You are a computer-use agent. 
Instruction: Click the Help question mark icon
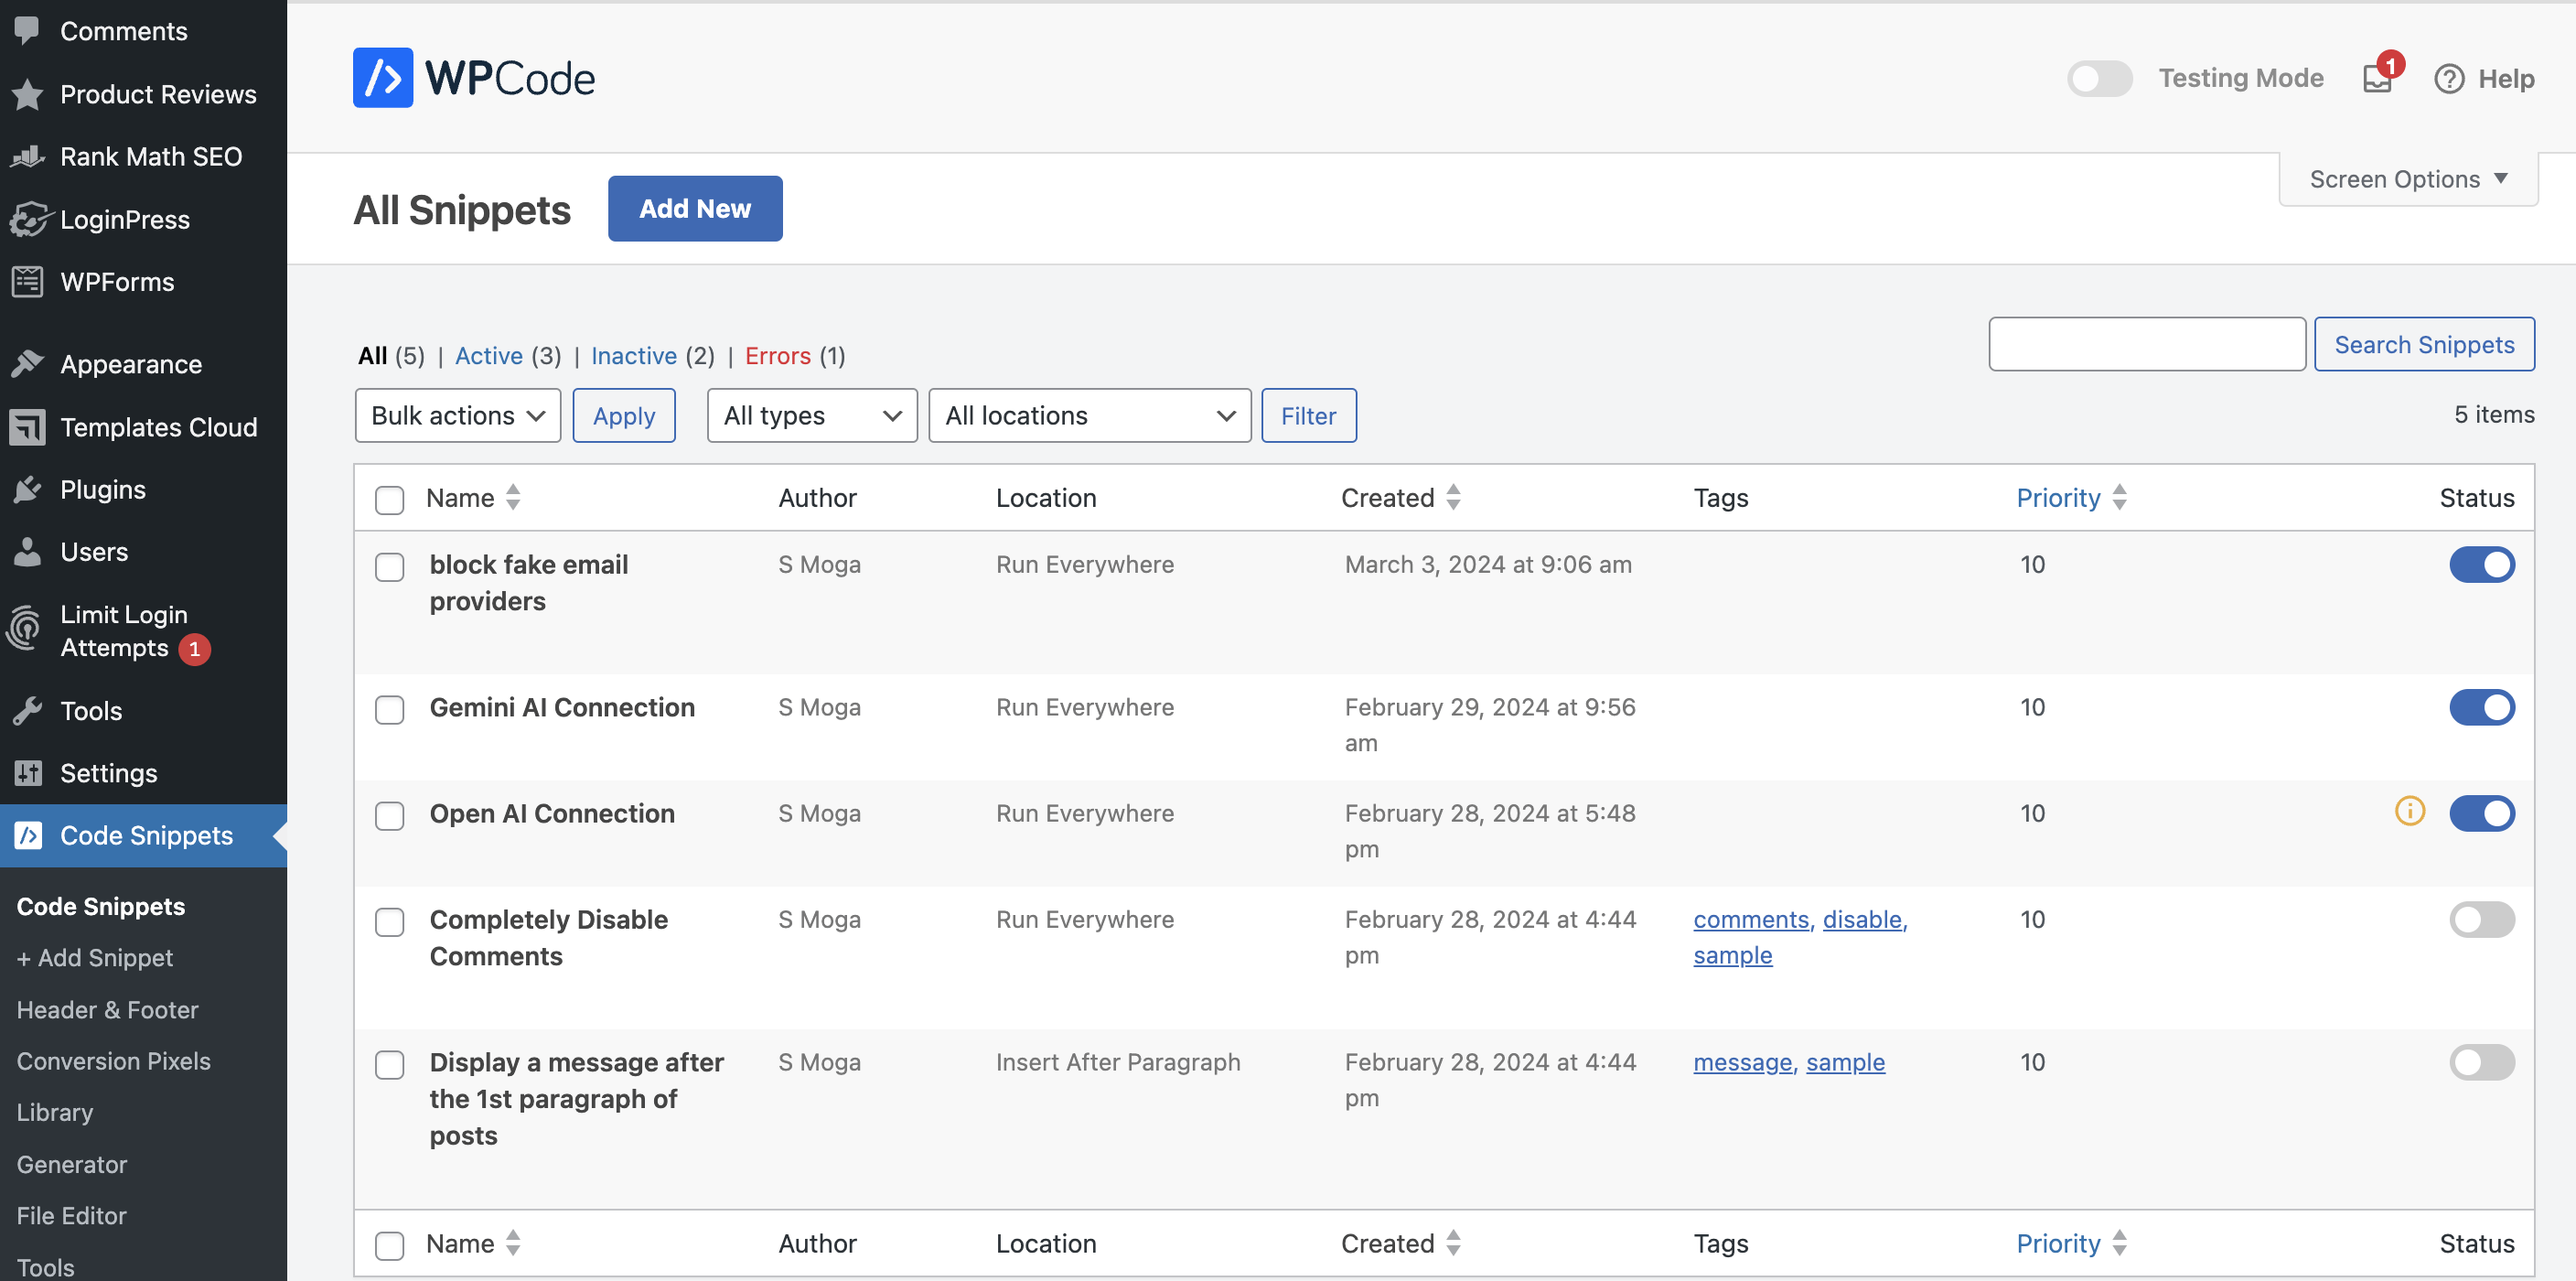click(2448, 78)
